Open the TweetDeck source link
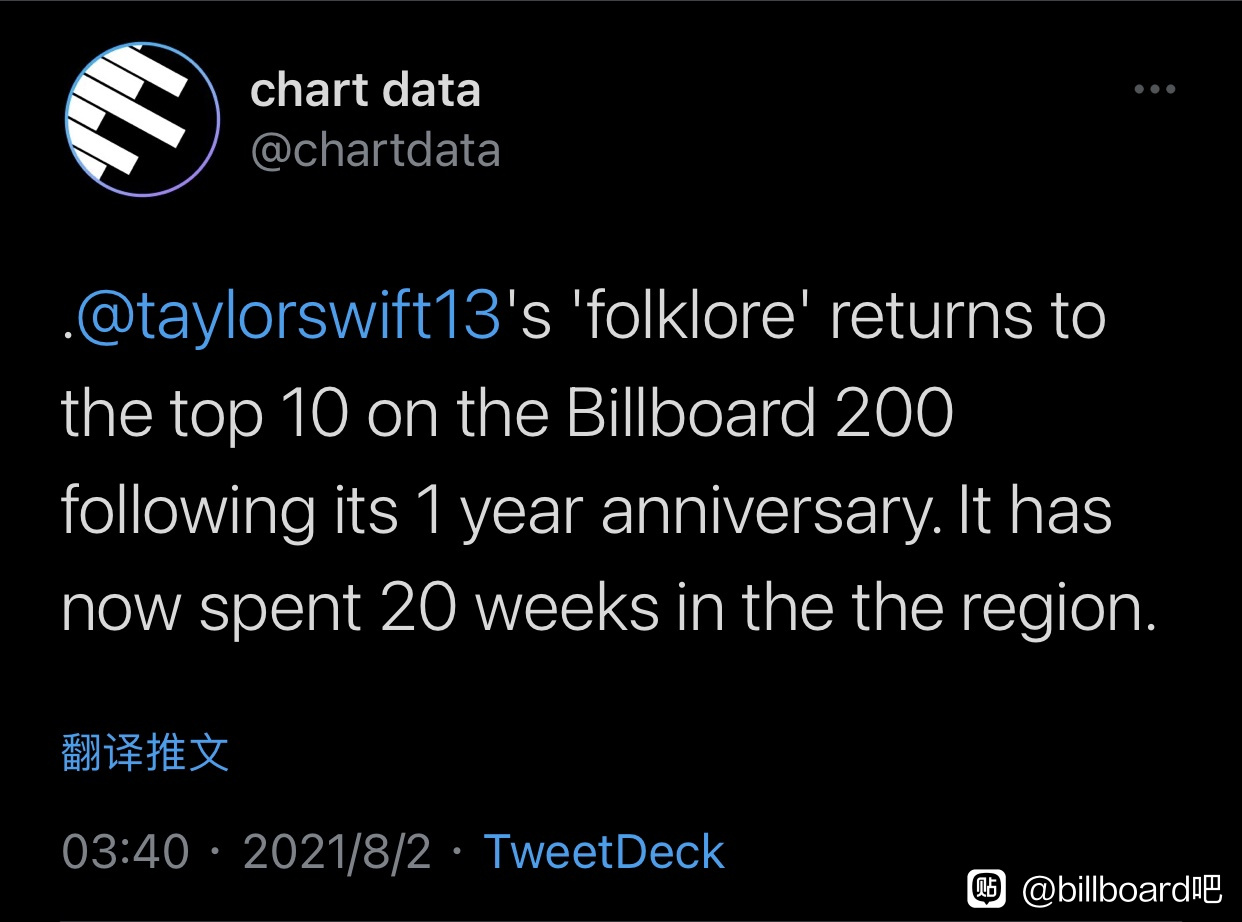The image size is (1242, 922). [x=604, y=852]
